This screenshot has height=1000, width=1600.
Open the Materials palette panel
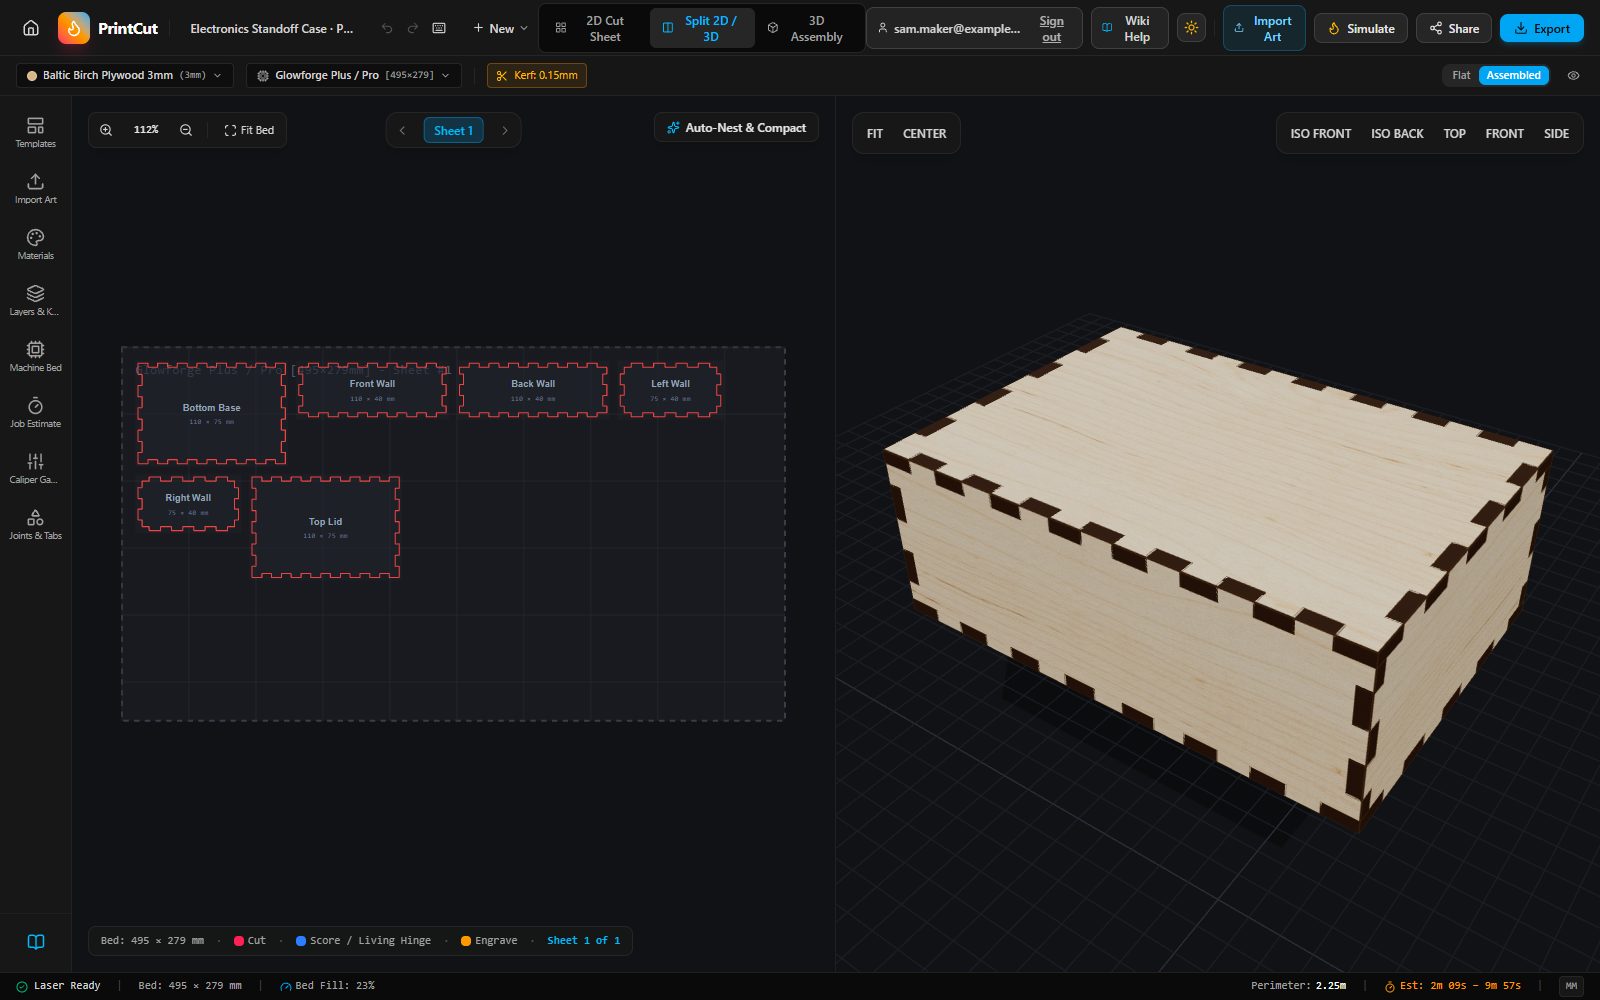tap(35, 244)
